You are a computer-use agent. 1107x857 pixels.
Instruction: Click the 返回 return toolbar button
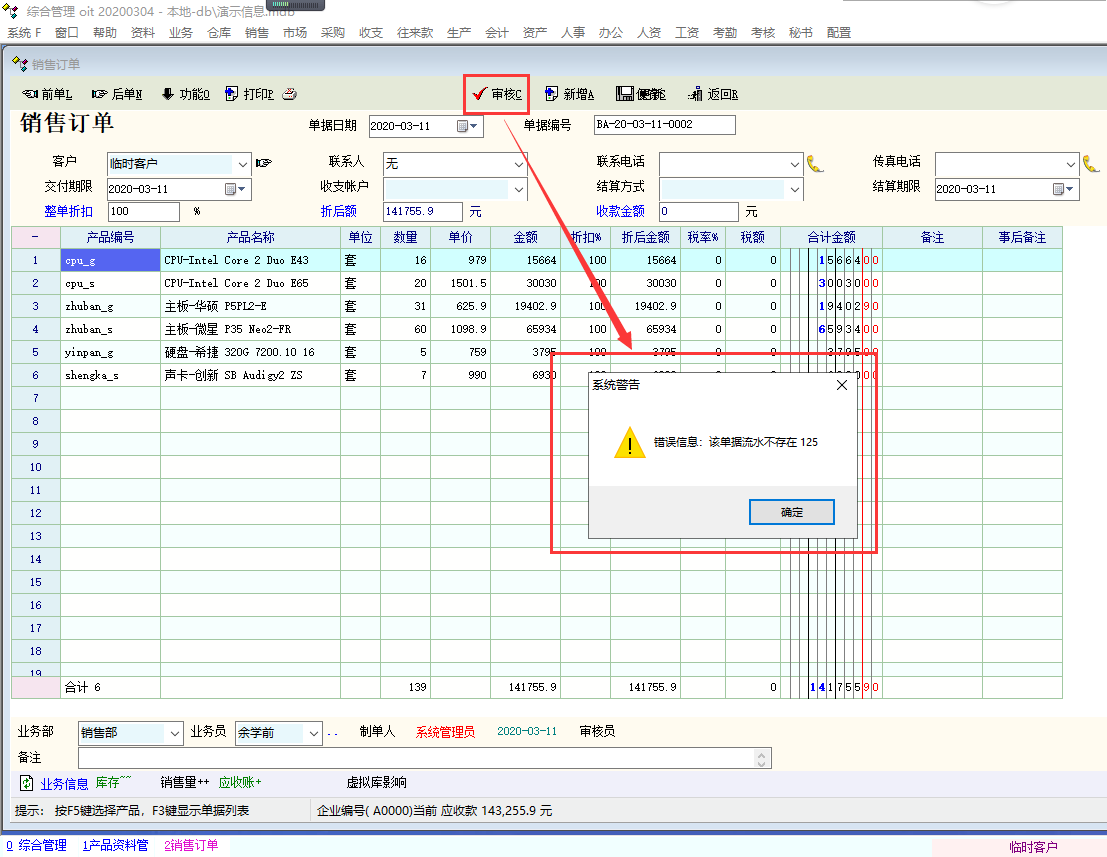713,94
